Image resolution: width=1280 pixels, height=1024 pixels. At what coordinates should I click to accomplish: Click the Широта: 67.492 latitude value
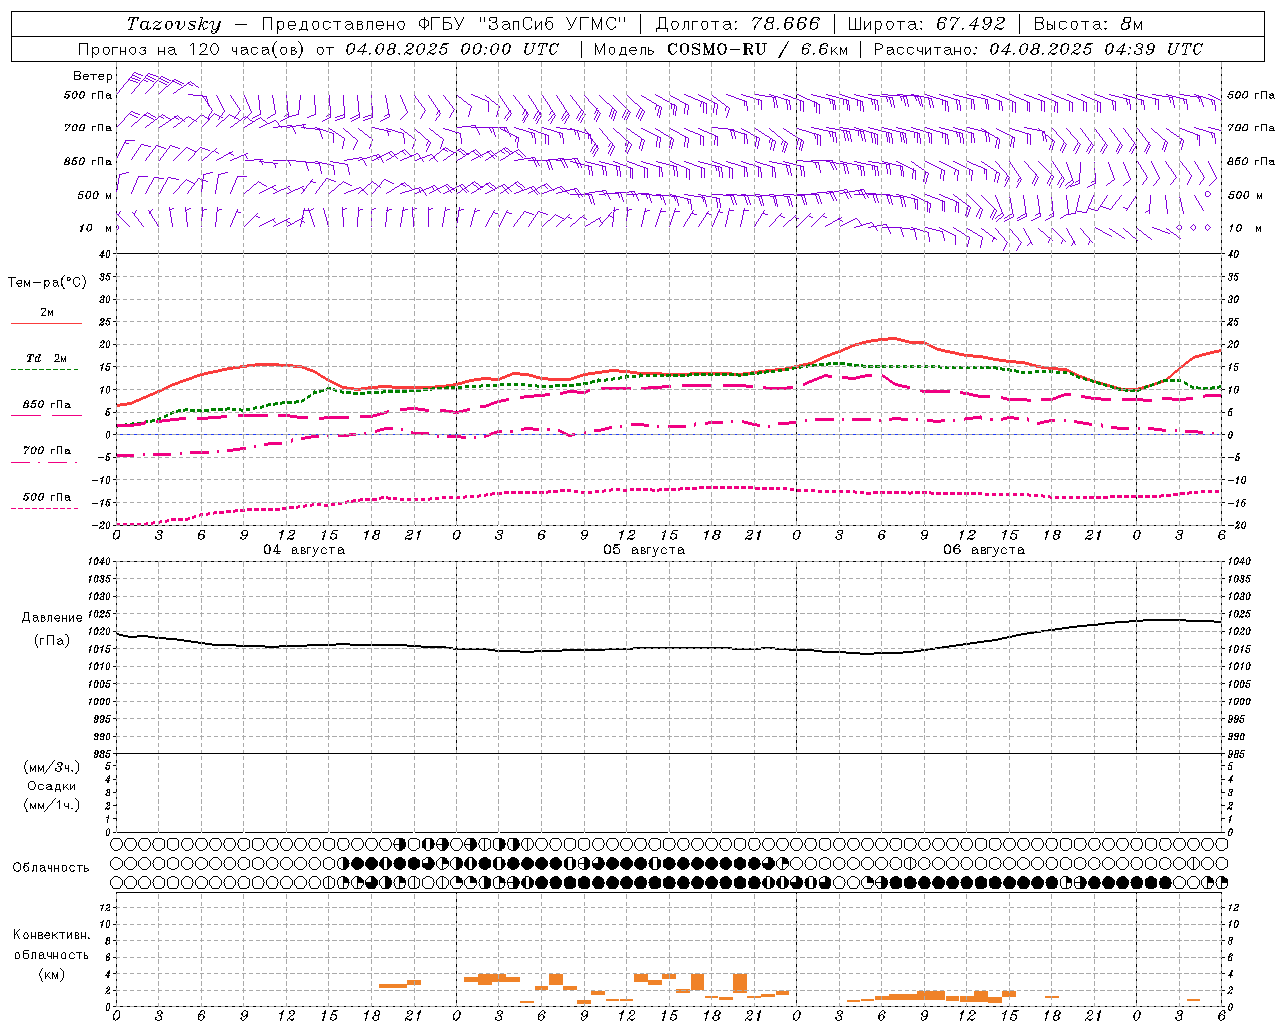[926, 24]
